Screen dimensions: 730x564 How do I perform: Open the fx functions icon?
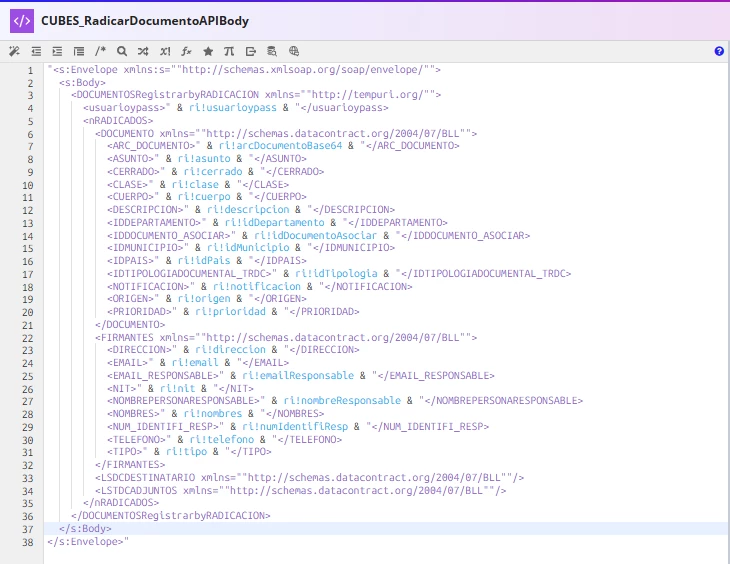pos(186,51)
